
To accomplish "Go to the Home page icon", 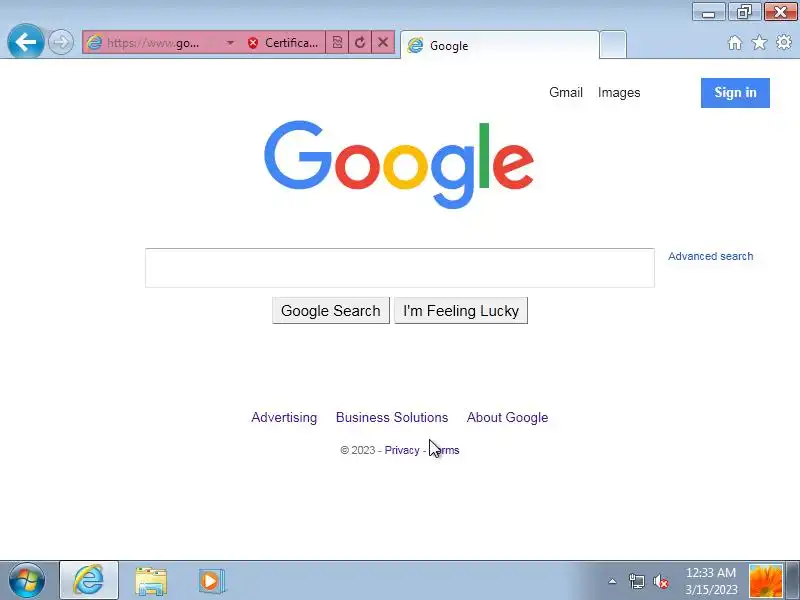I will click(735, 42).
